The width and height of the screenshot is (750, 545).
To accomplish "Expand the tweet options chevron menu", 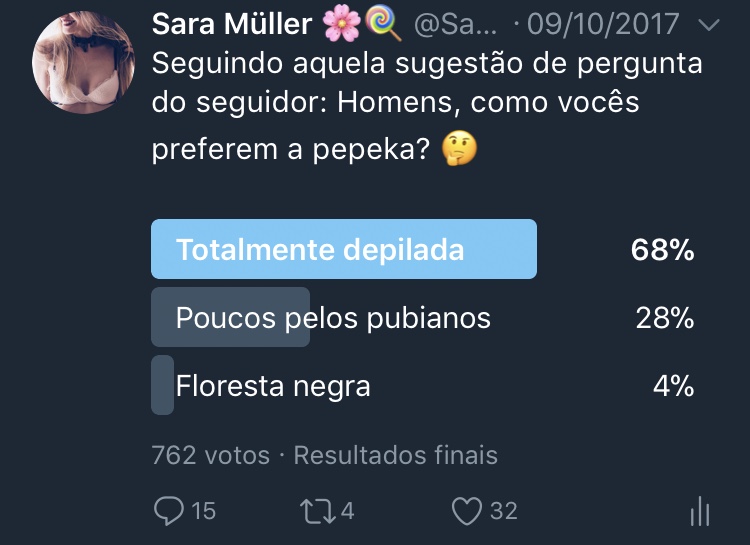I will click(707, 24).
